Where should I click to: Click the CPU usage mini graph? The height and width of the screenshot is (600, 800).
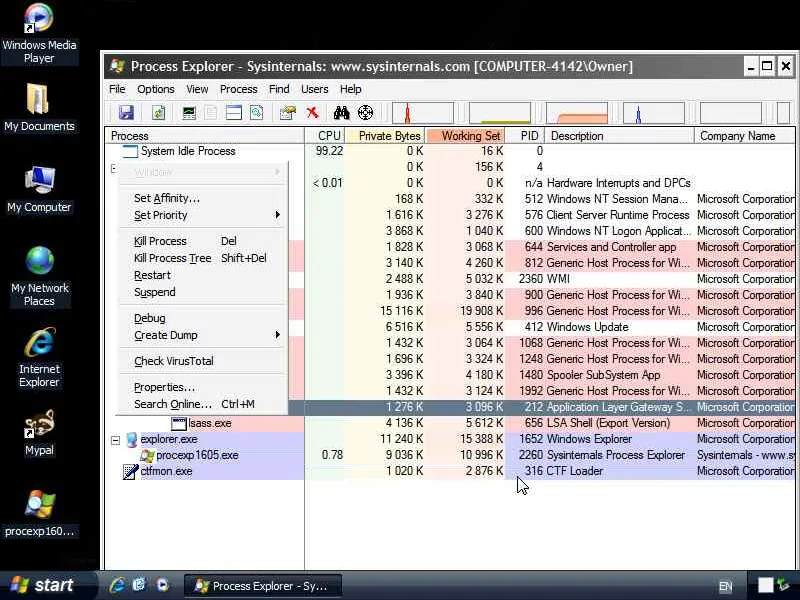tap(422, 113)
